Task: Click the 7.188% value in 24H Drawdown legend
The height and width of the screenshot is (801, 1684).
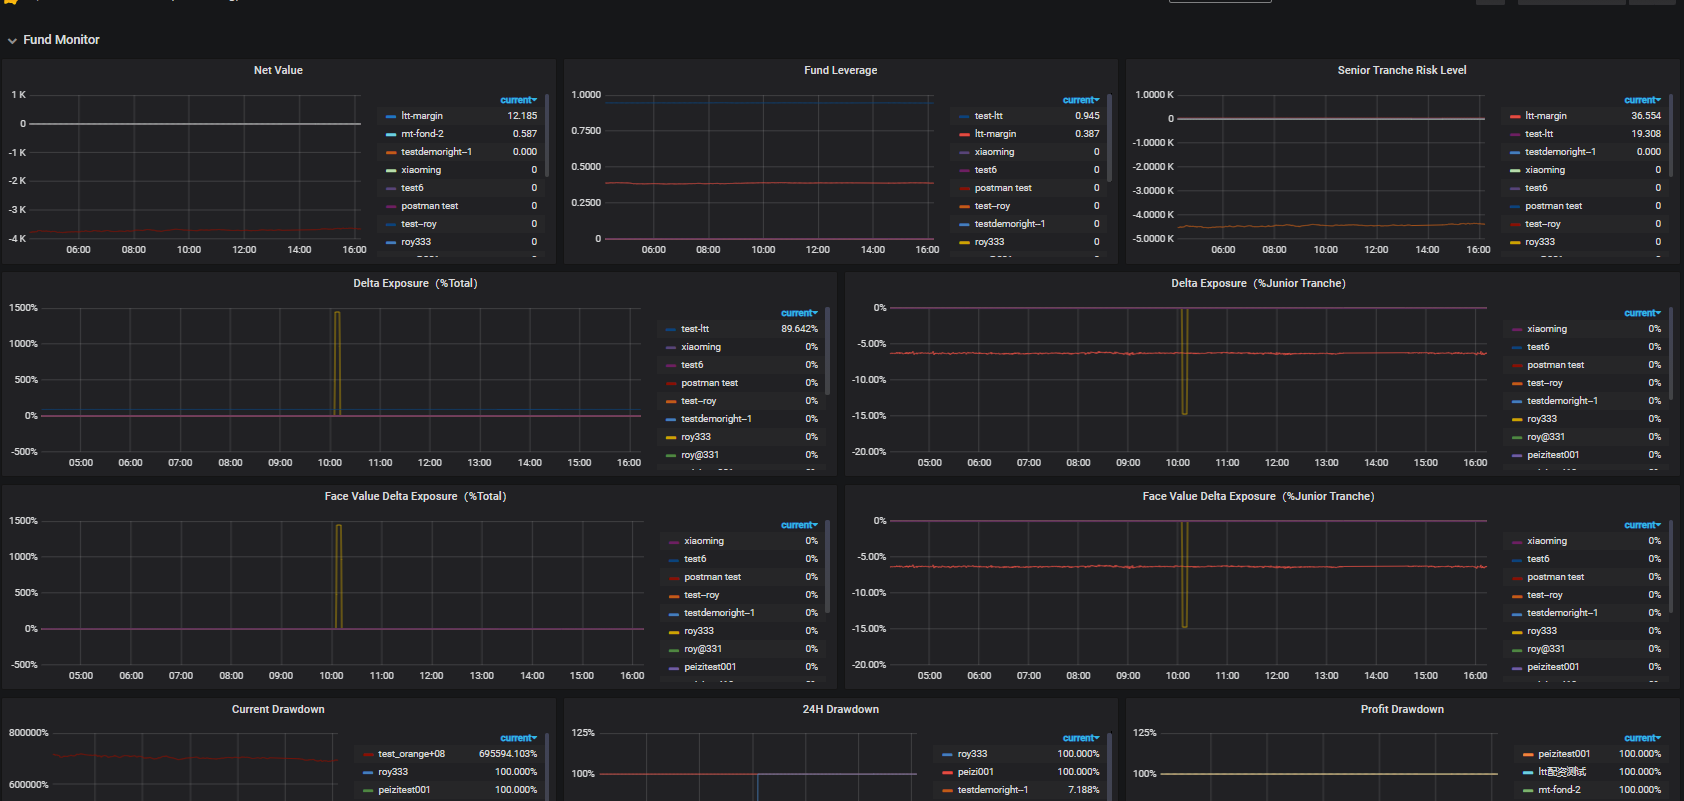Action: (1083, 790)
